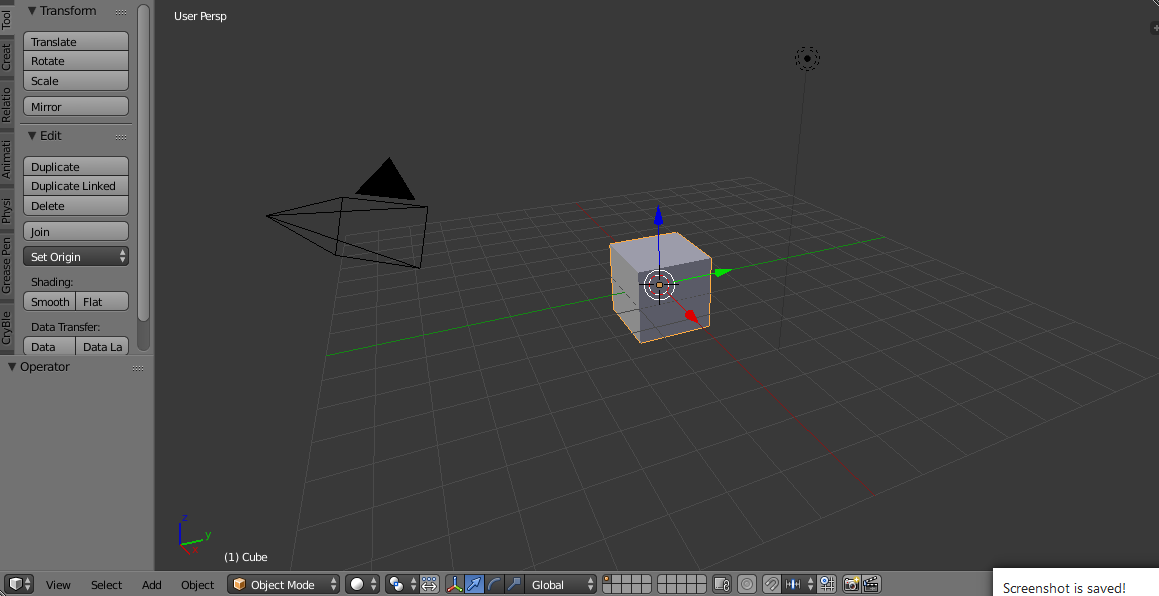Screen dimensions: 1159x596
Task: Enable proportional editing
Action: [748, 584]
